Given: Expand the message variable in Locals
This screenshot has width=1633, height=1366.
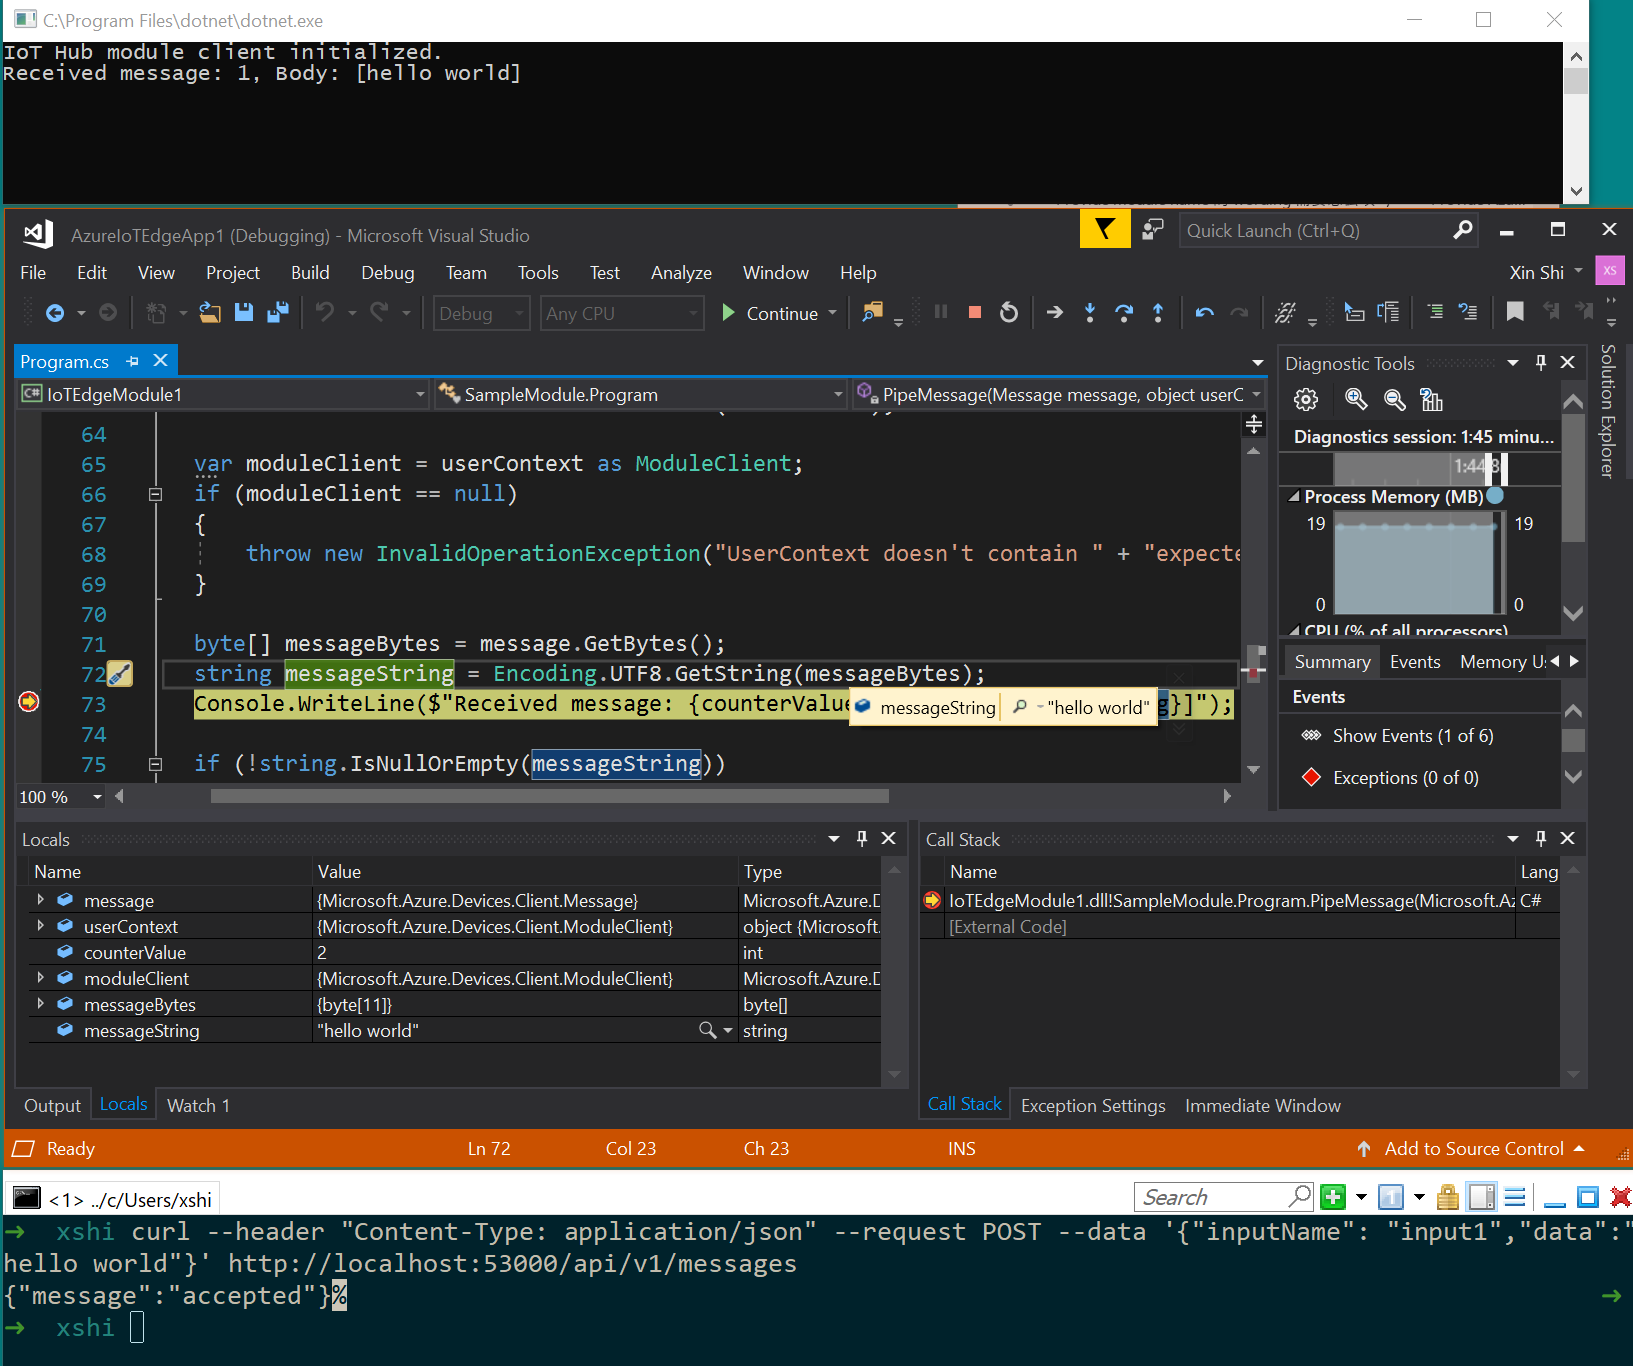Looking at the screenshot, I should pyautogui.click(x=41, y=899).
